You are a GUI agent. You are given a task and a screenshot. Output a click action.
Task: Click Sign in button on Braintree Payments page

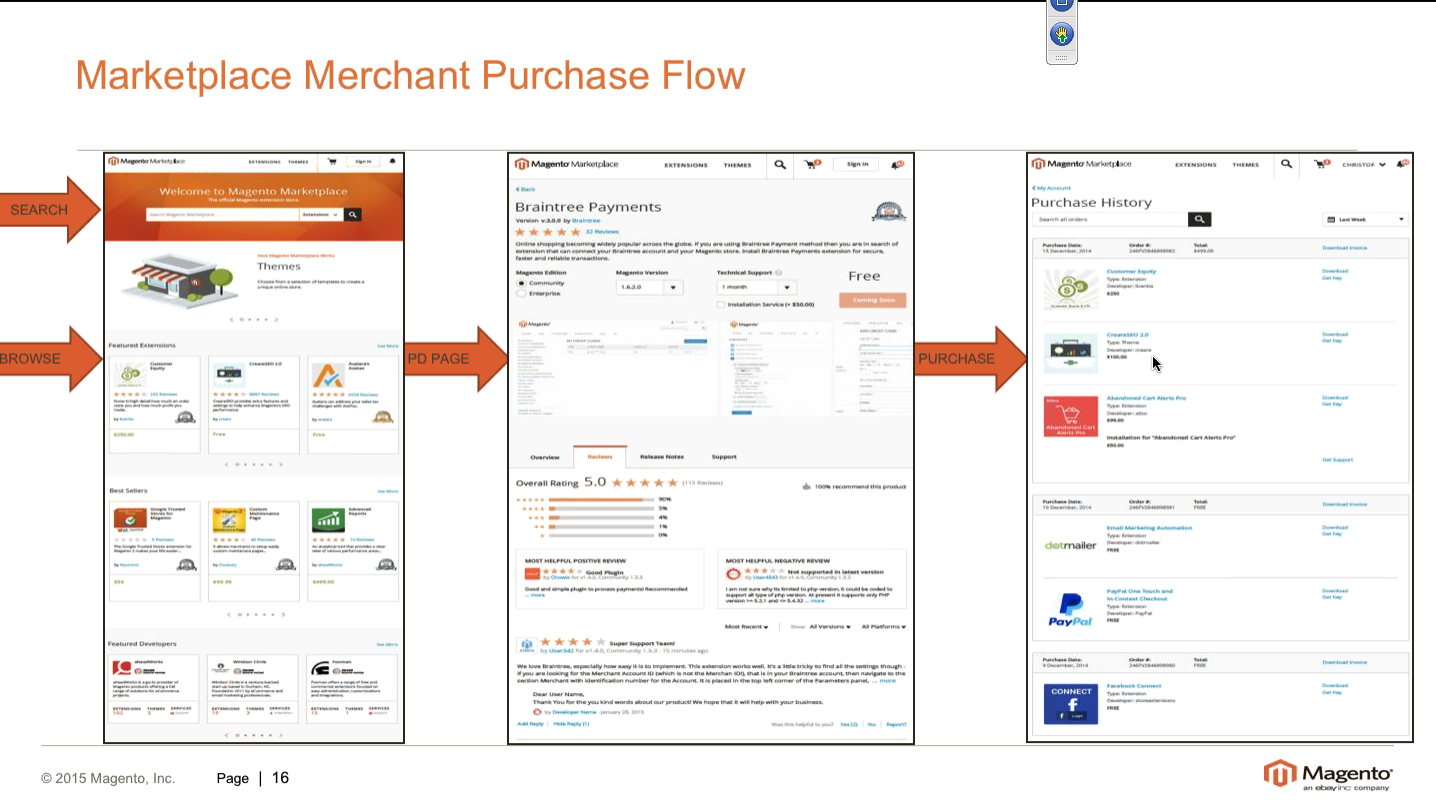tap(857, 164)
